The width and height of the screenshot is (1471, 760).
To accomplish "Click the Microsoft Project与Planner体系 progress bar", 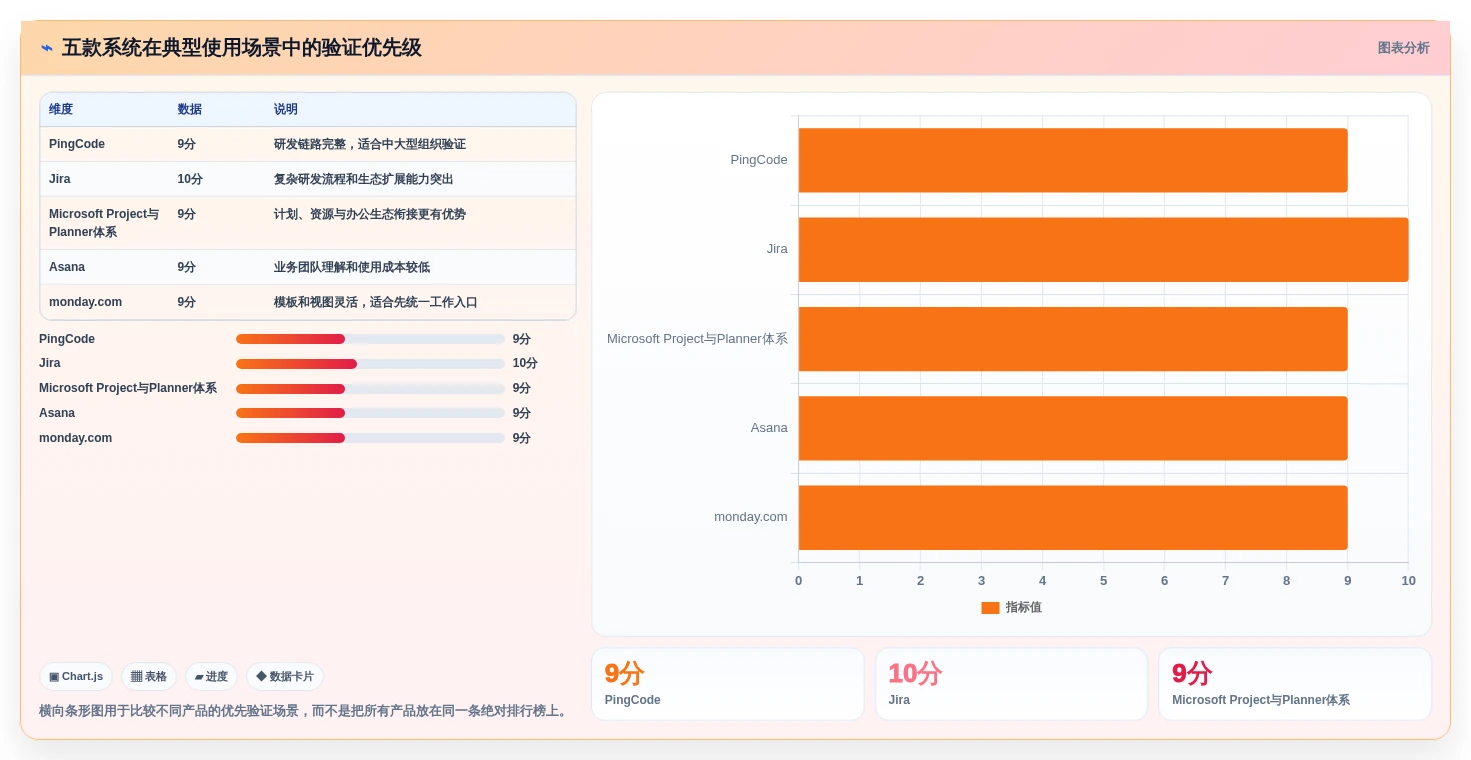I will click(370, 389).
